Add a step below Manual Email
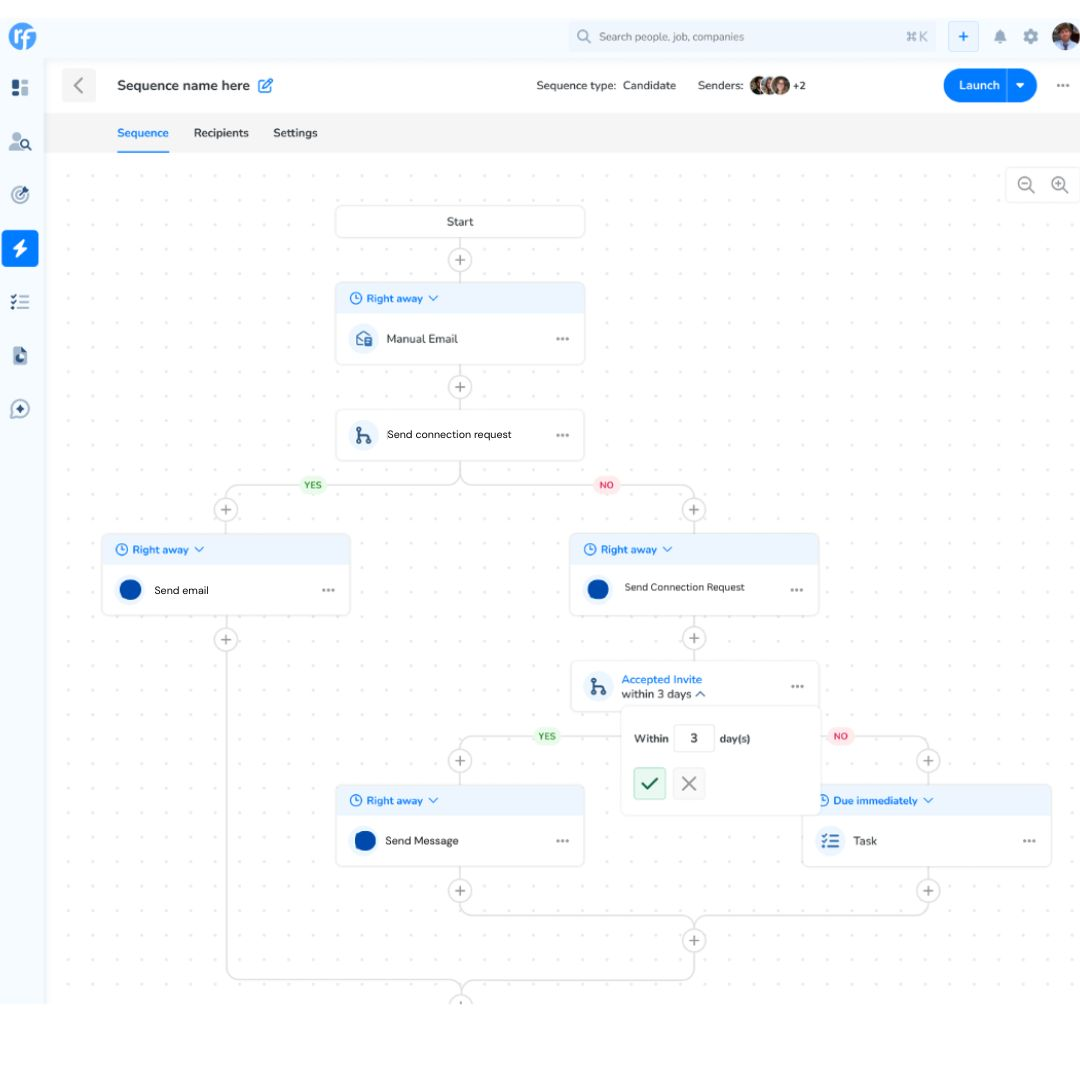This screenshot has width=1080, height=1080. pos(460,387)
